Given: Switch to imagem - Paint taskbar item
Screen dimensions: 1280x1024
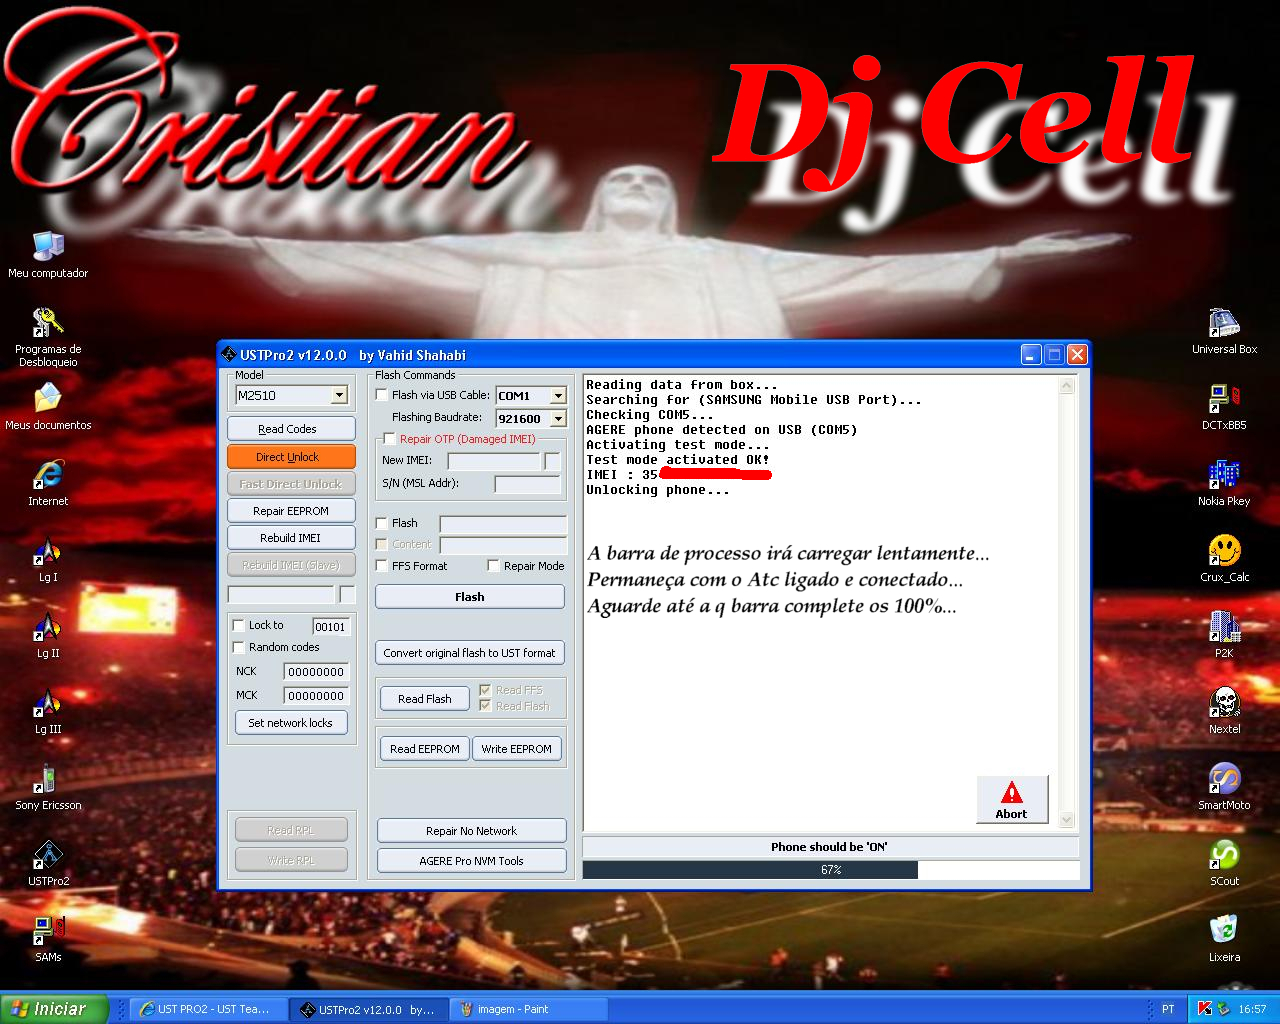Looking at the screenshot, I should click(x=528, y=1009).
